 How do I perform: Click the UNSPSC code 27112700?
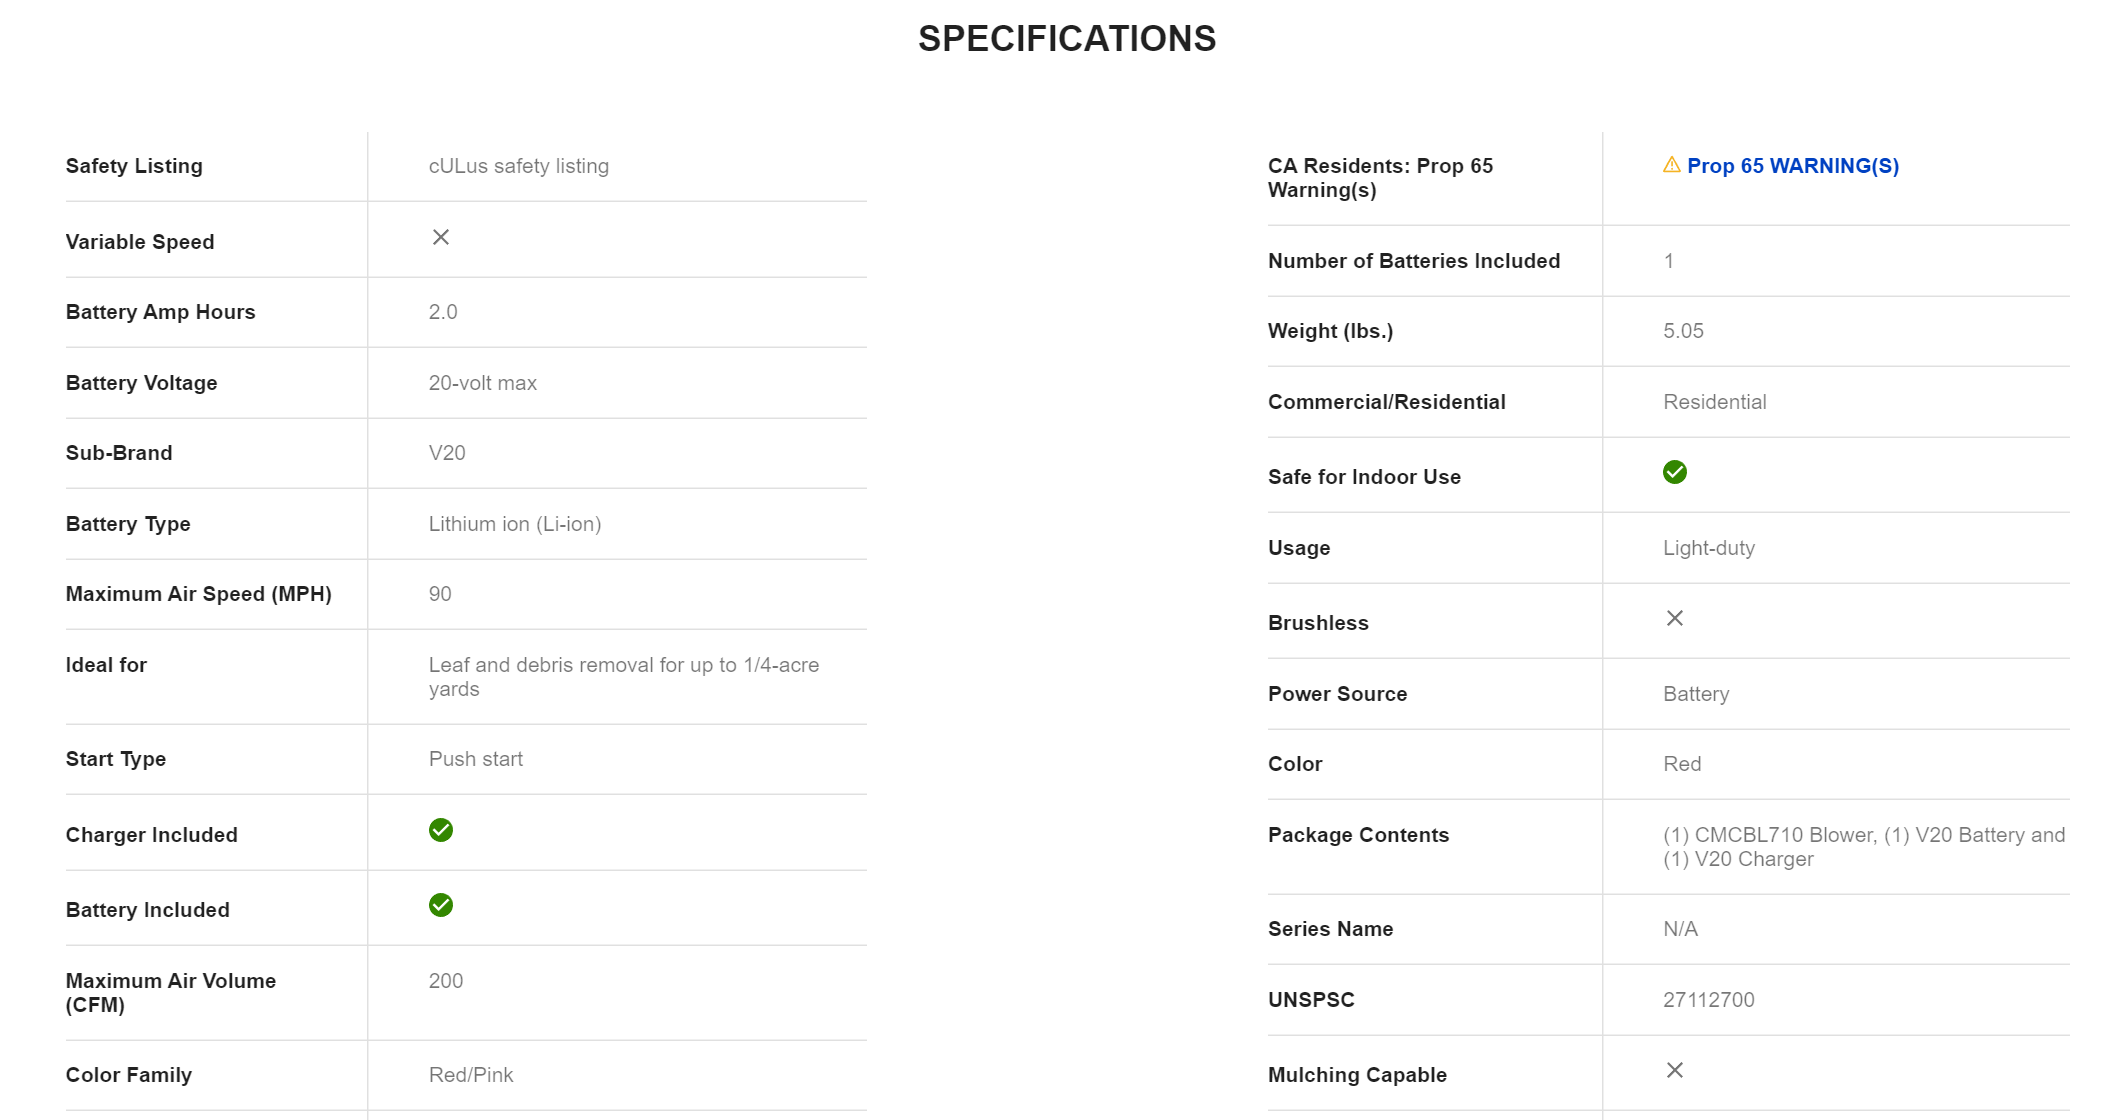(x=1708, y=1000)
